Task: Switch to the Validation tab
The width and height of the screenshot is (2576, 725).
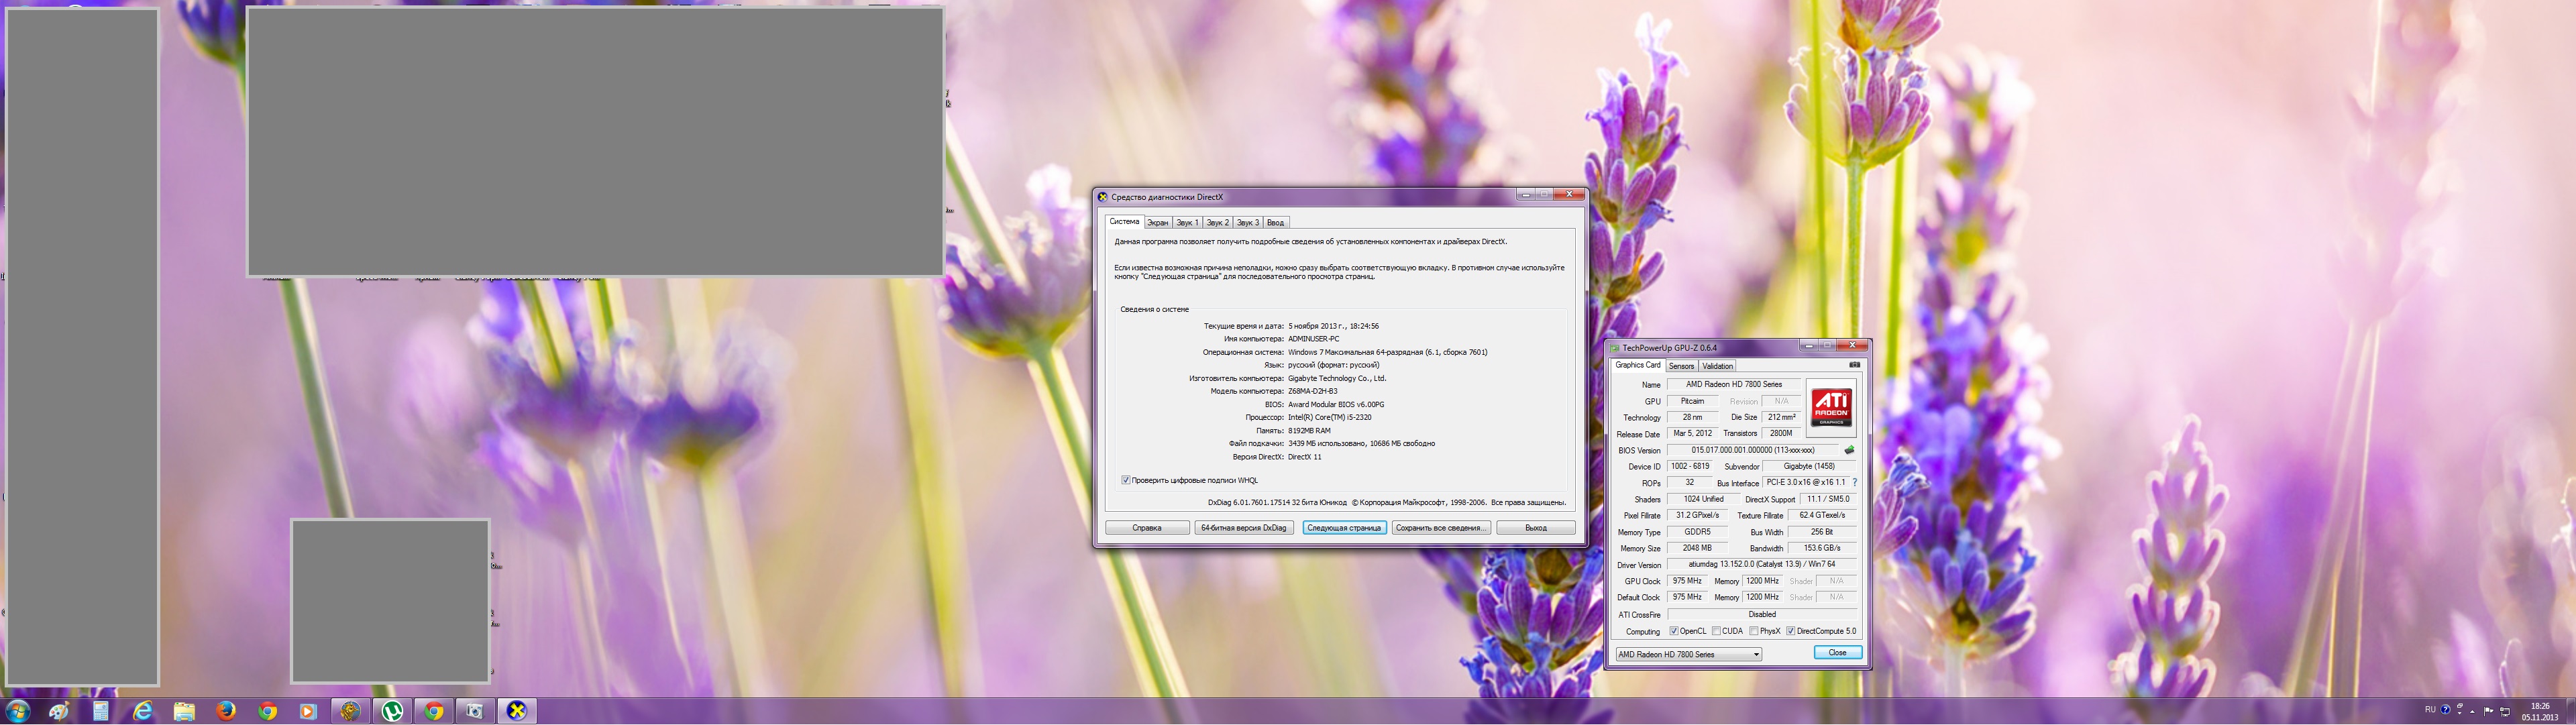Action: pyautogui.click(x=1717, y=367)
